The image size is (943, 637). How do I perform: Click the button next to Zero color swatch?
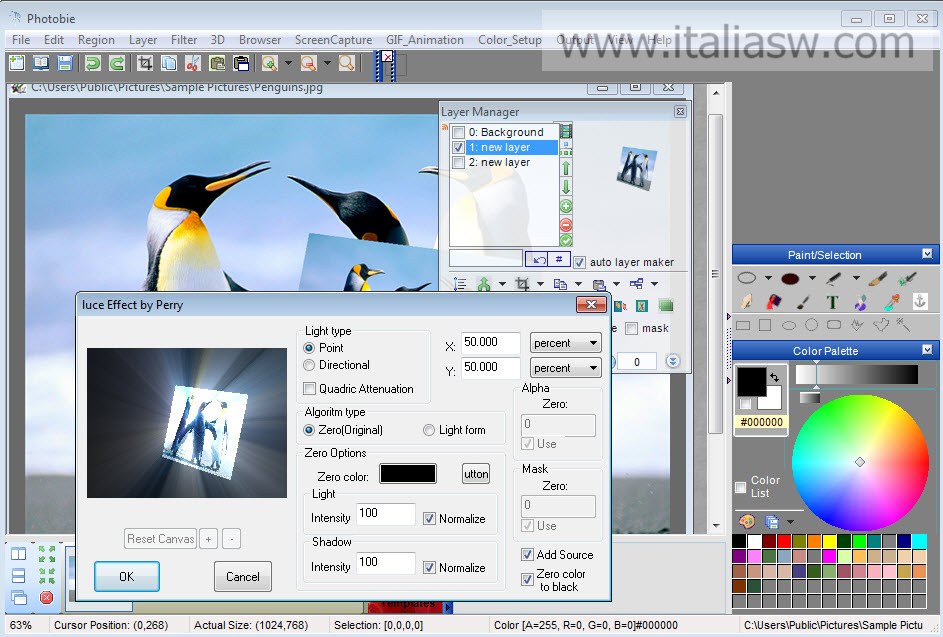point(476,474)
